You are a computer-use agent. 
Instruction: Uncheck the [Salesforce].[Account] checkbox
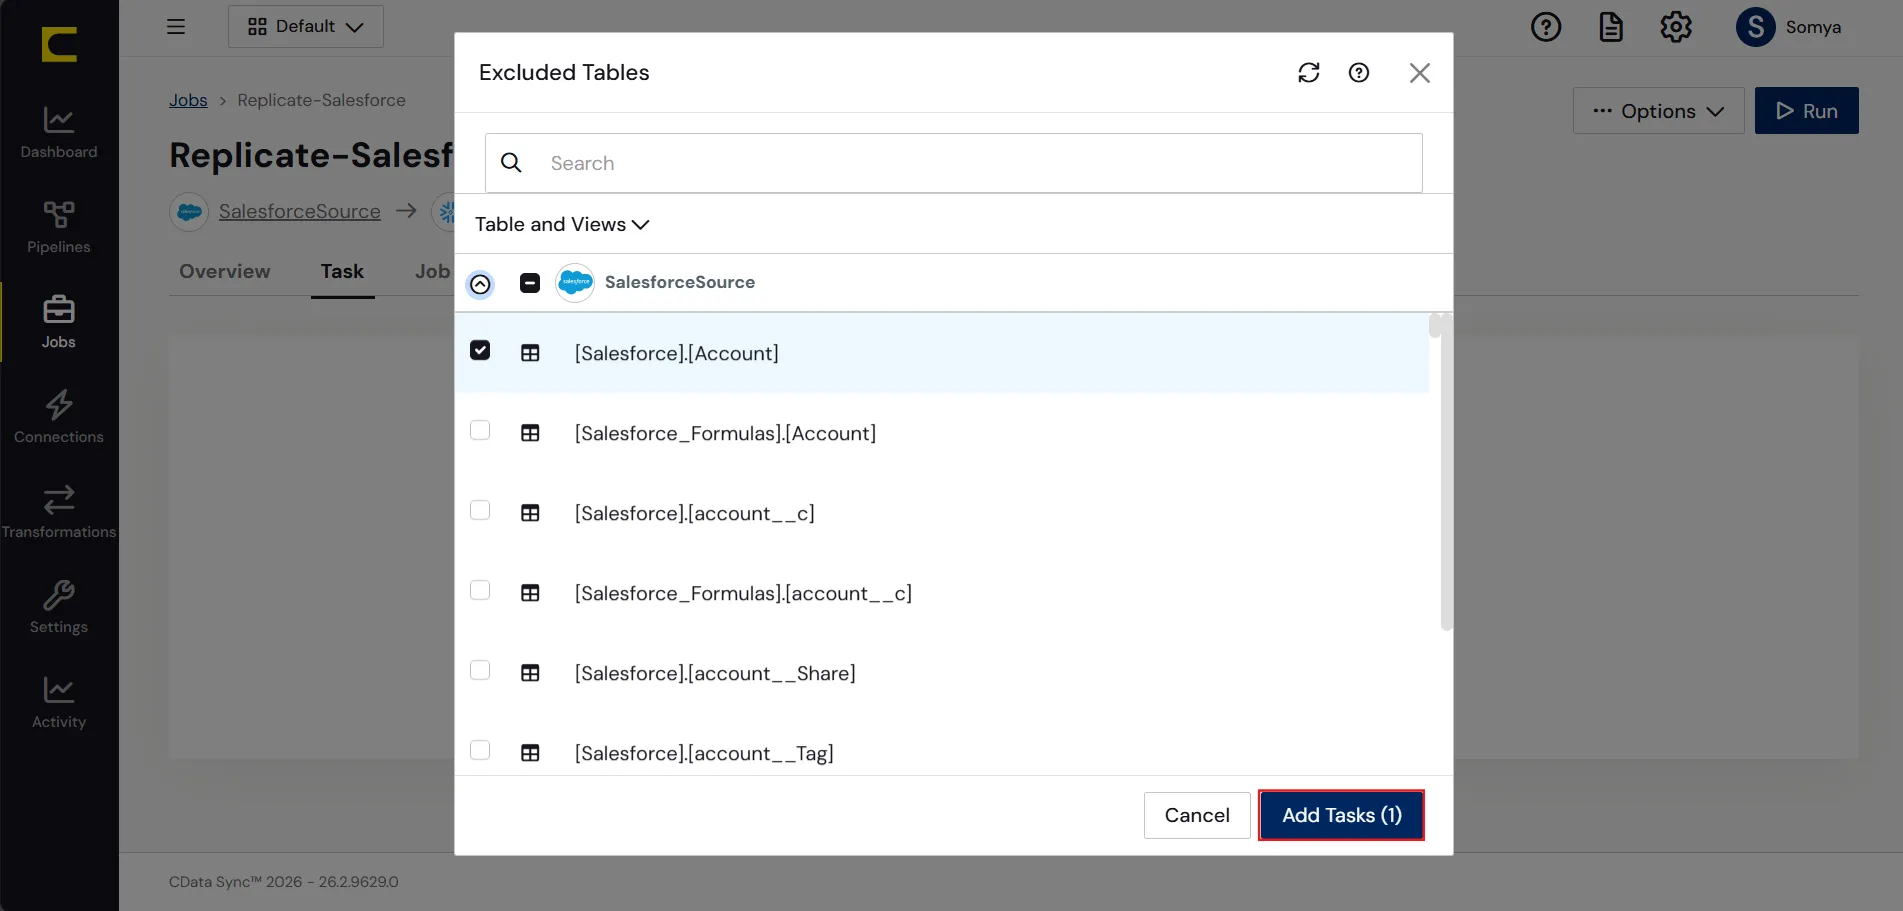pos(480,350)
